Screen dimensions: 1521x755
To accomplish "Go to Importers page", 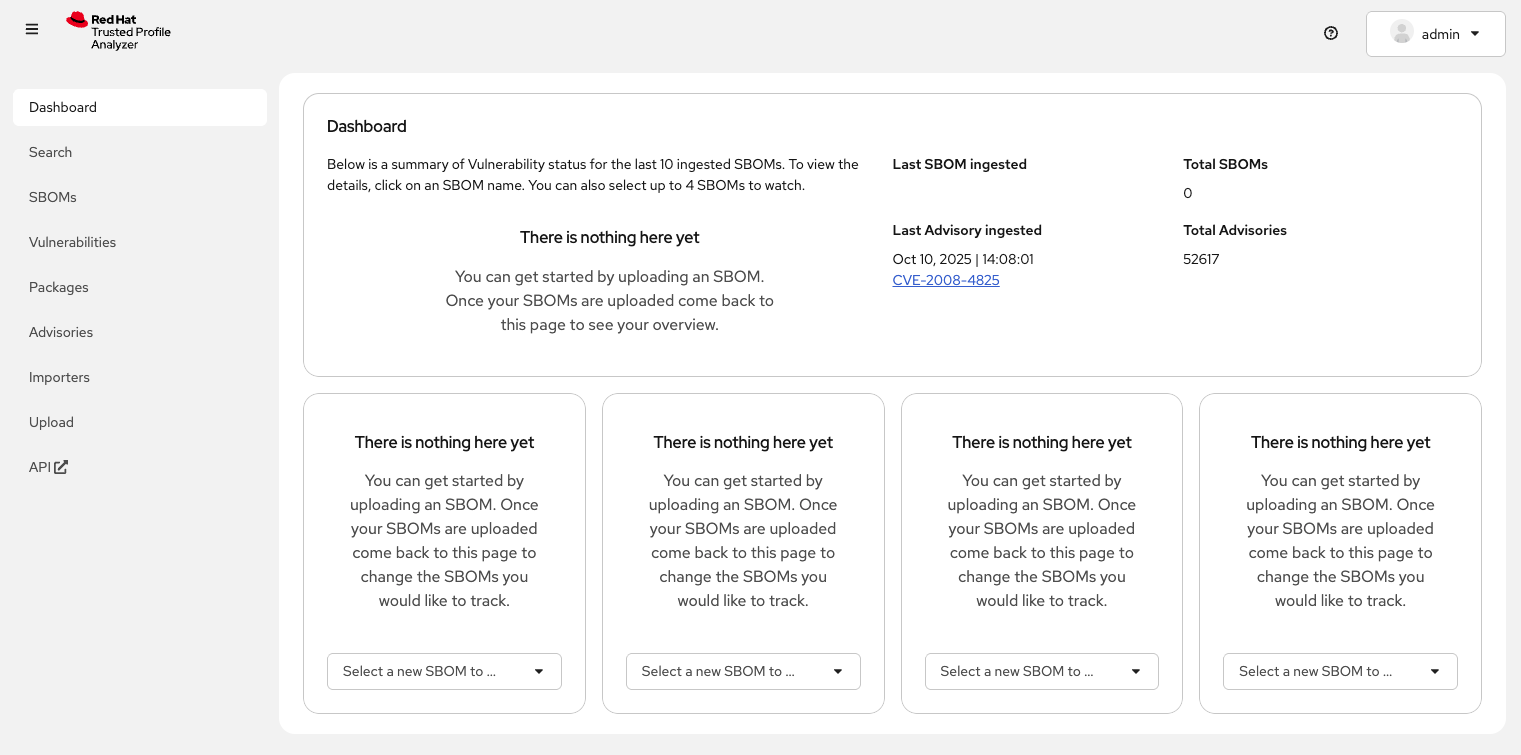I will [x=59, y=377].
